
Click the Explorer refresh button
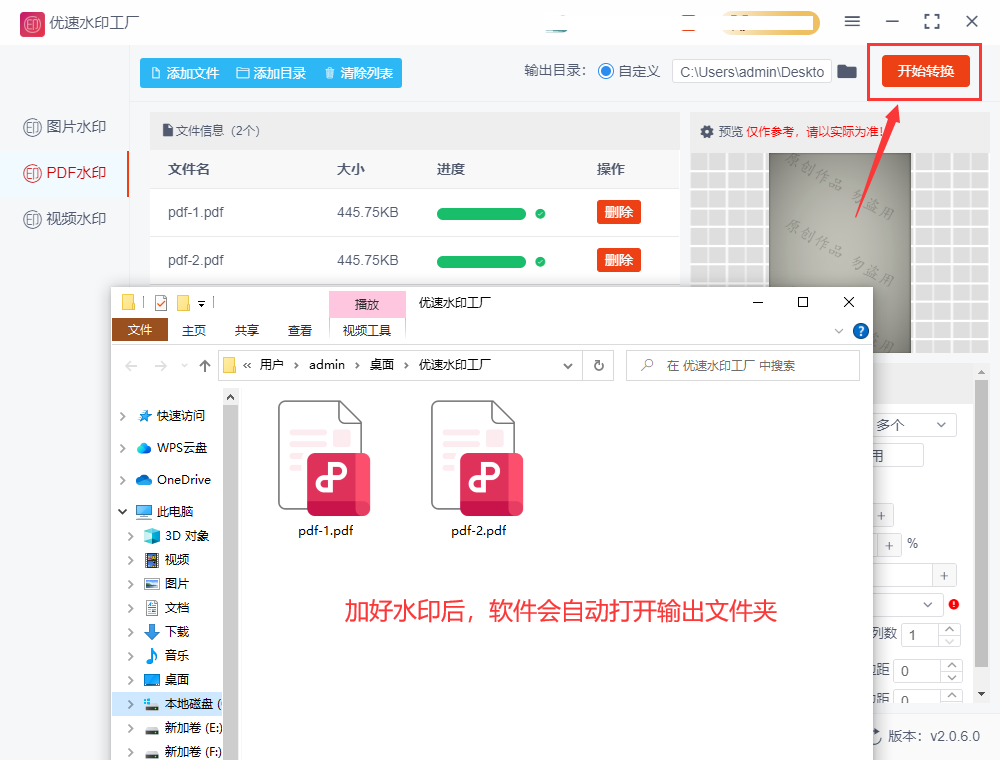click(599, 366)
